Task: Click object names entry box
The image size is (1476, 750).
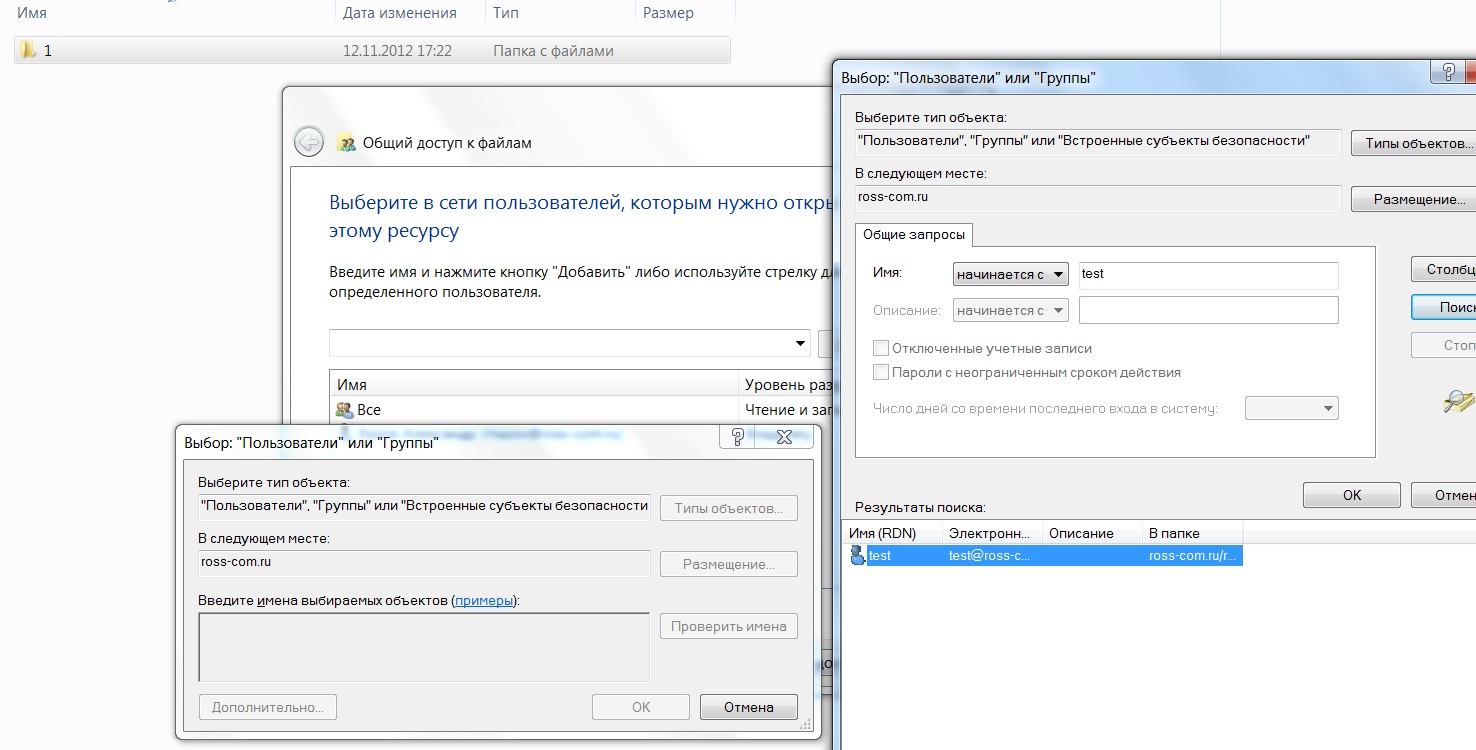Action: click(424, 647)
